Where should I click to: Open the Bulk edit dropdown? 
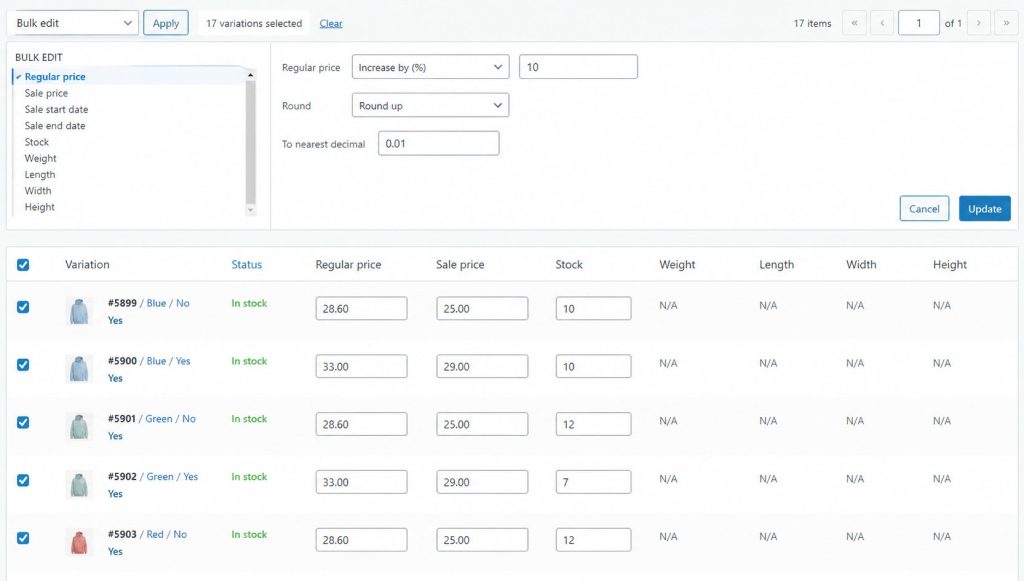(72, 23)
